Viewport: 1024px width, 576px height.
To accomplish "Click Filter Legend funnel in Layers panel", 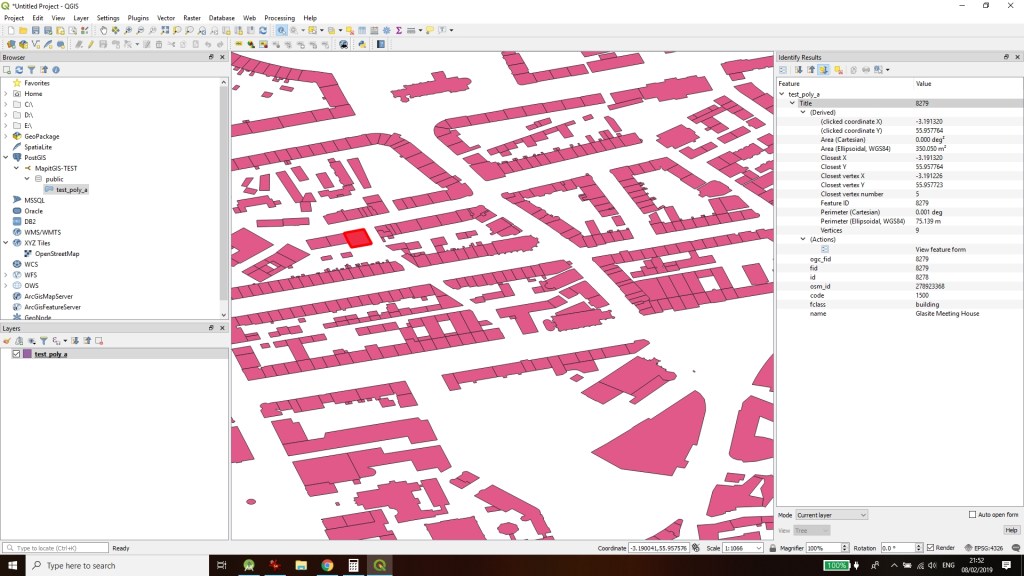I will tap(44, 341).
